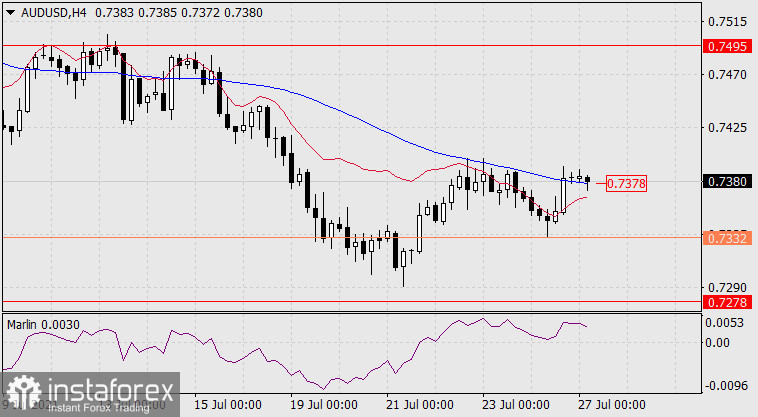
Task: Click the 0.7515 price scale value
Action: 726,21
